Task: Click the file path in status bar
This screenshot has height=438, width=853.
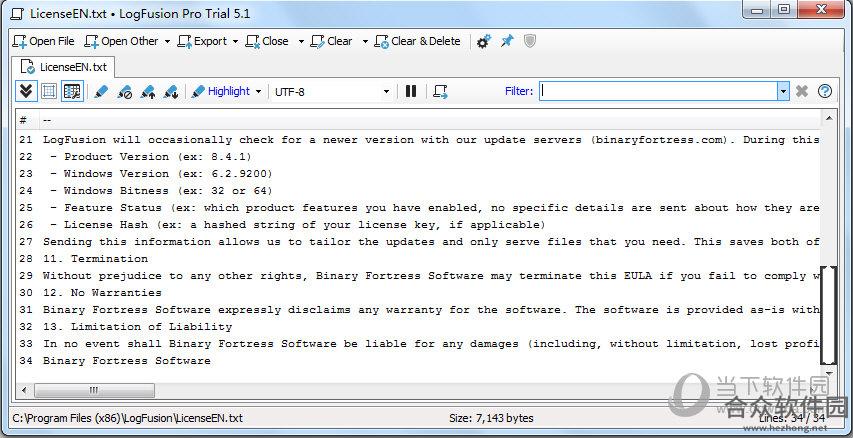Action: click(128, 418)
